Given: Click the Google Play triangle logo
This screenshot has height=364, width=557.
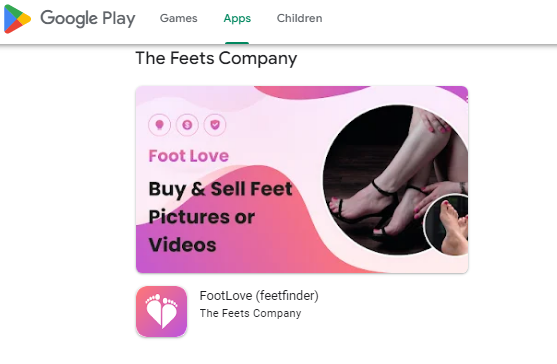Looking at the screenshot, I should click(x=17, y=19).
